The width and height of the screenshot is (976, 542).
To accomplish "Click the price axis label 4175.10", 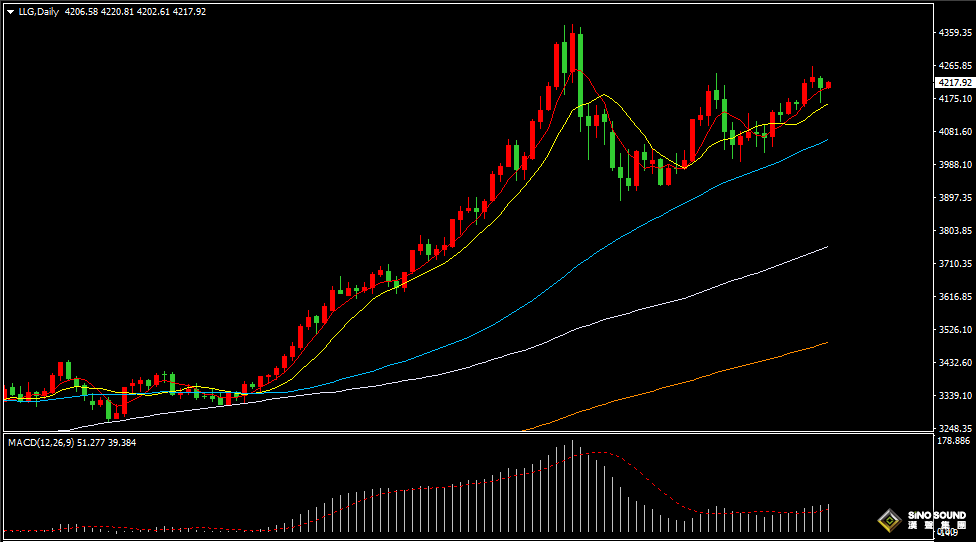I will pos(955,98).
